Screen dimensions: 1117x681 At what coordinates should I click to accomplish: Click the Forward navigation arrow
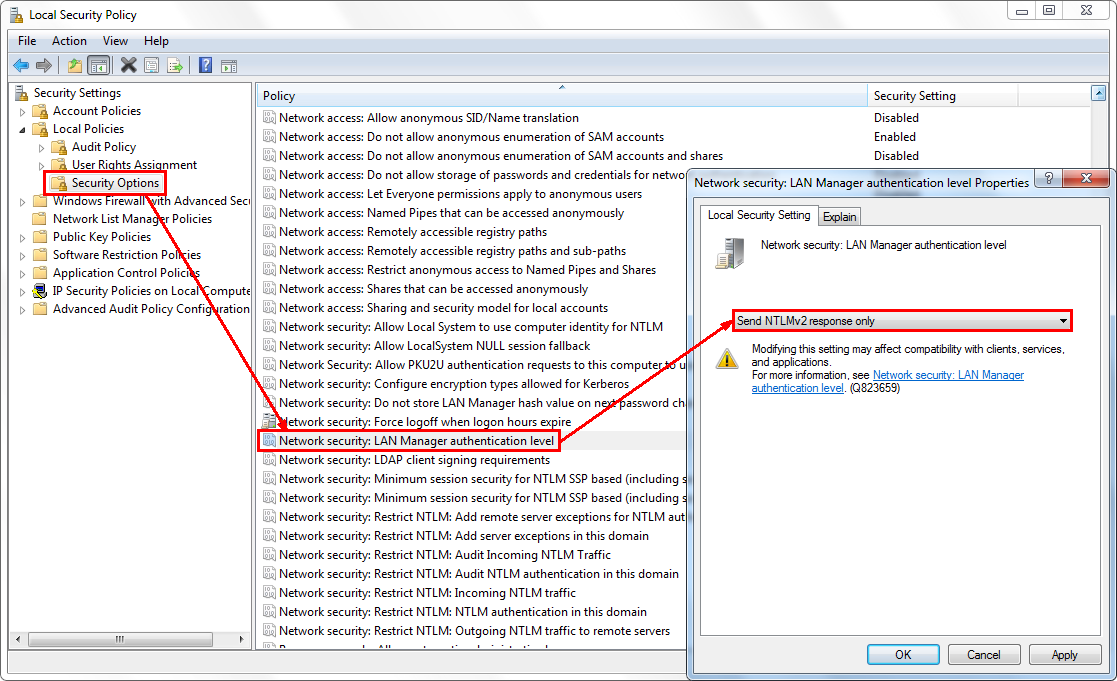pos(42,65)
